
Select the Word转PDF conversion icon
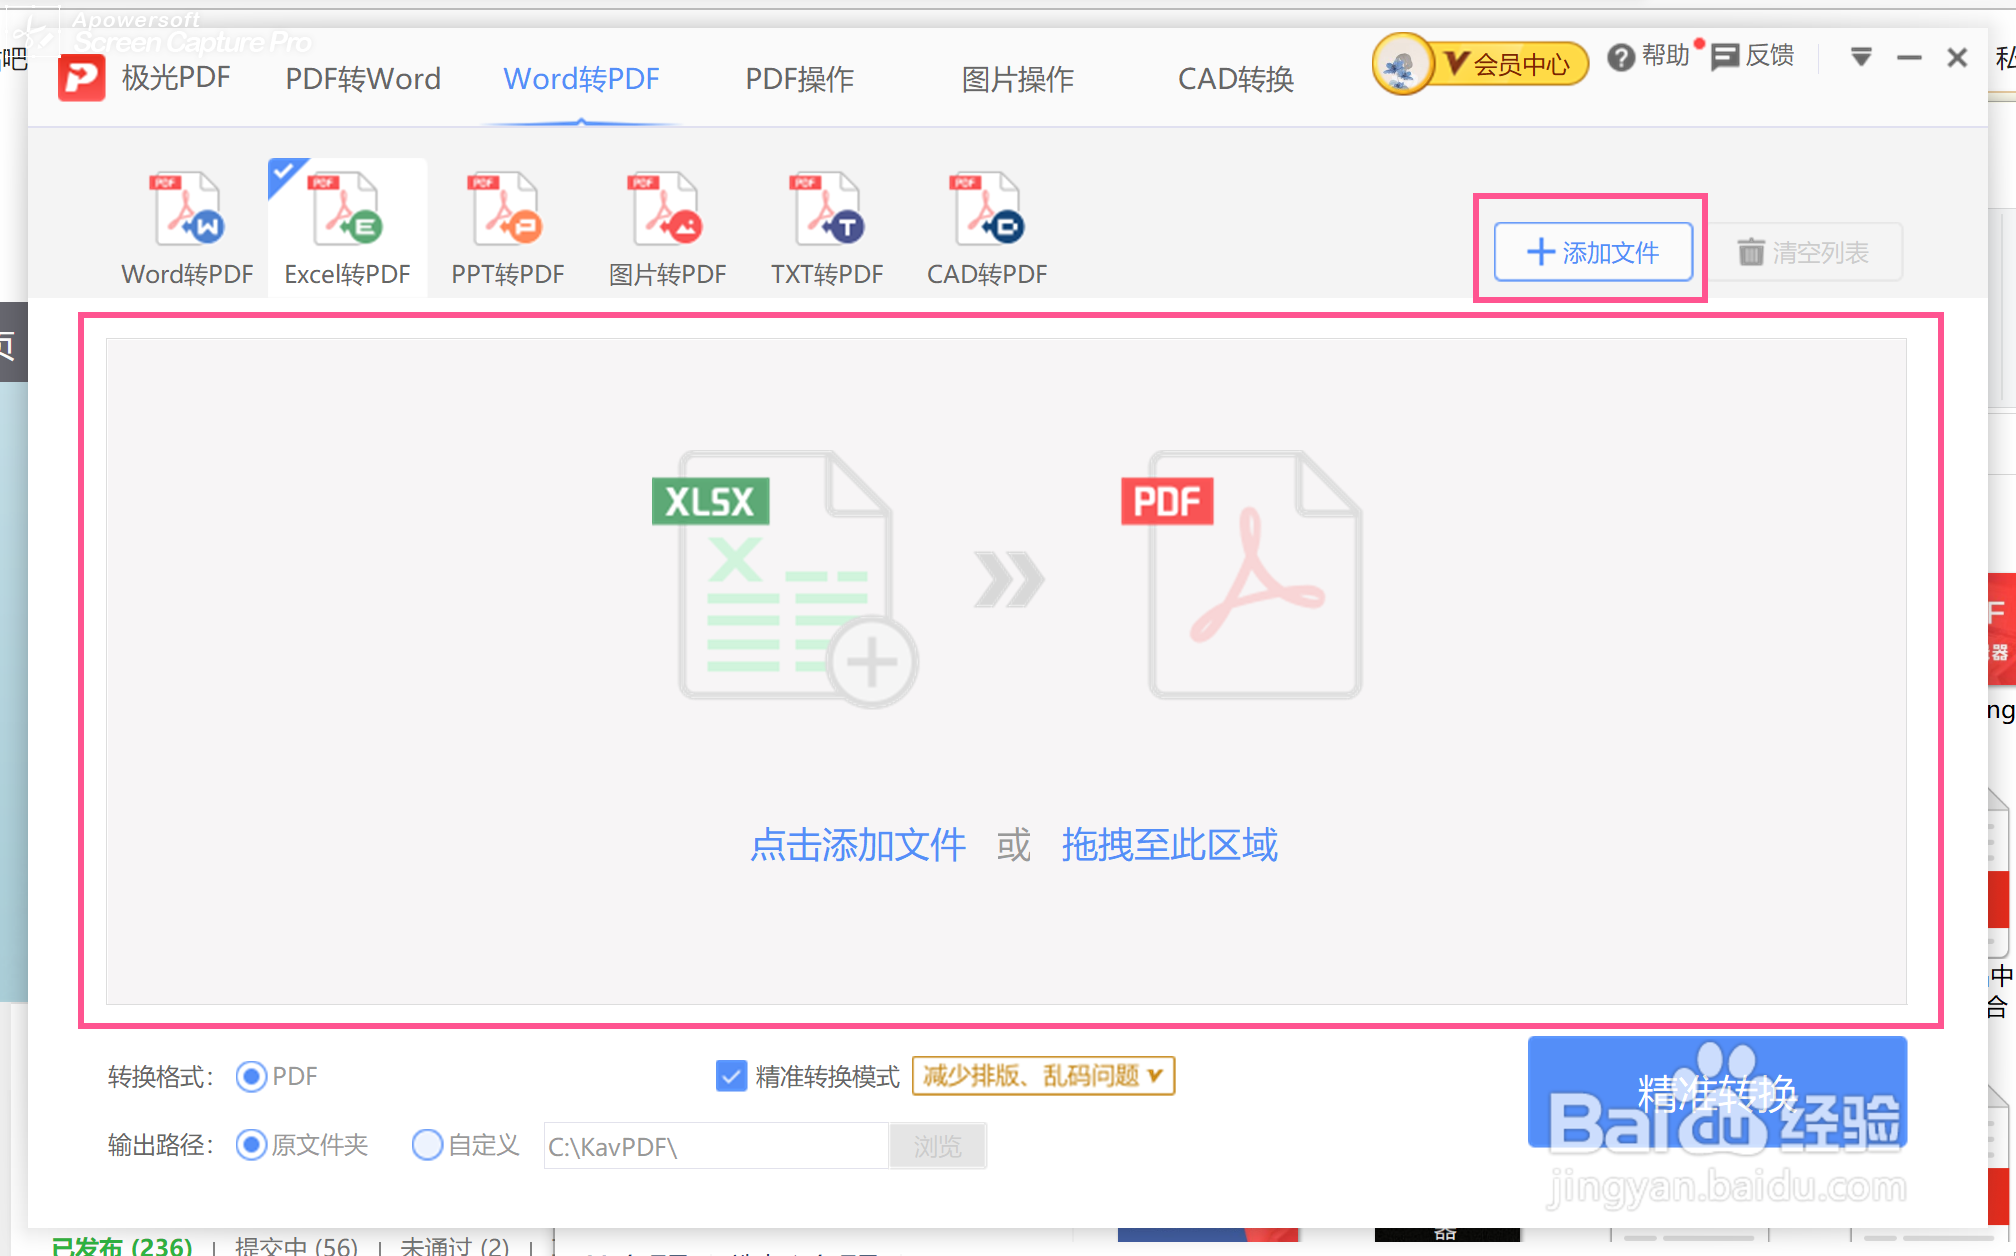tap(188, 209)
